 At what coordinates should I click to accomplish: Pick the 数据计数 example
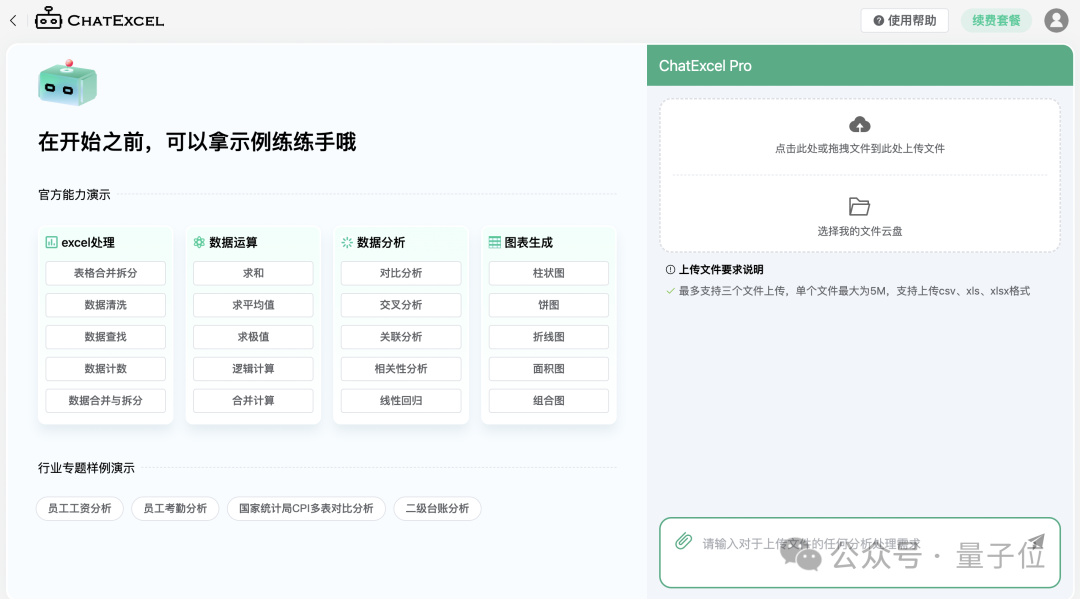tap(105, 368)
